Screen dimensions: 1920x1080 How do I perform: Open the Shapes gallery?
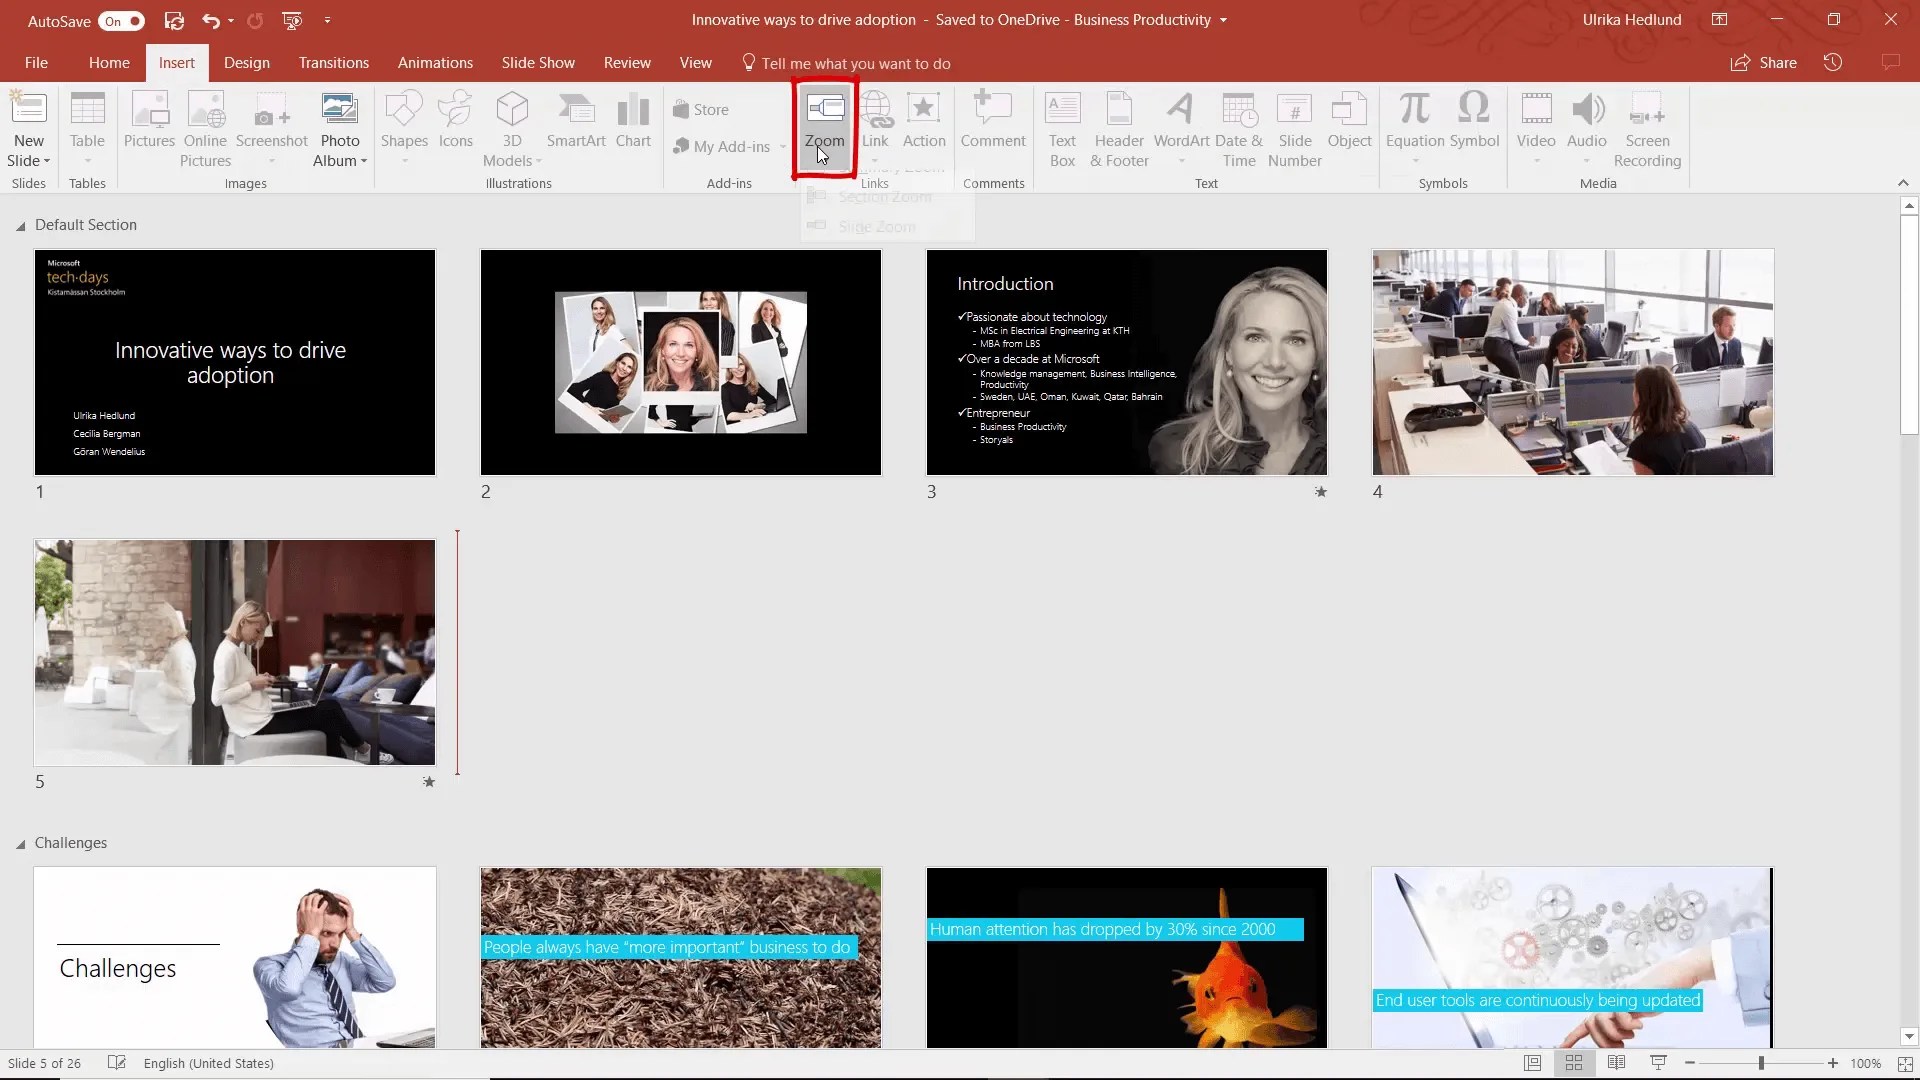(x=404, y=128)
